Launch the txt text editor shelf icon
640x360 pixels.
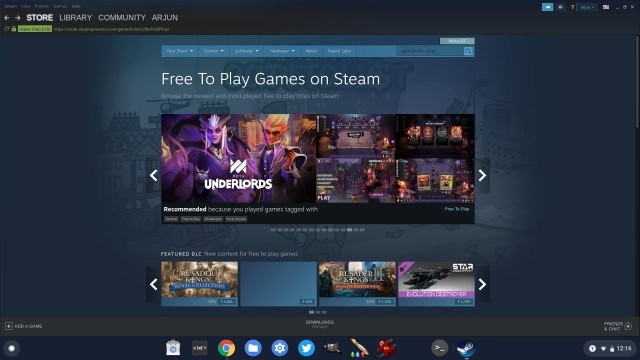[x=200, y=348]
